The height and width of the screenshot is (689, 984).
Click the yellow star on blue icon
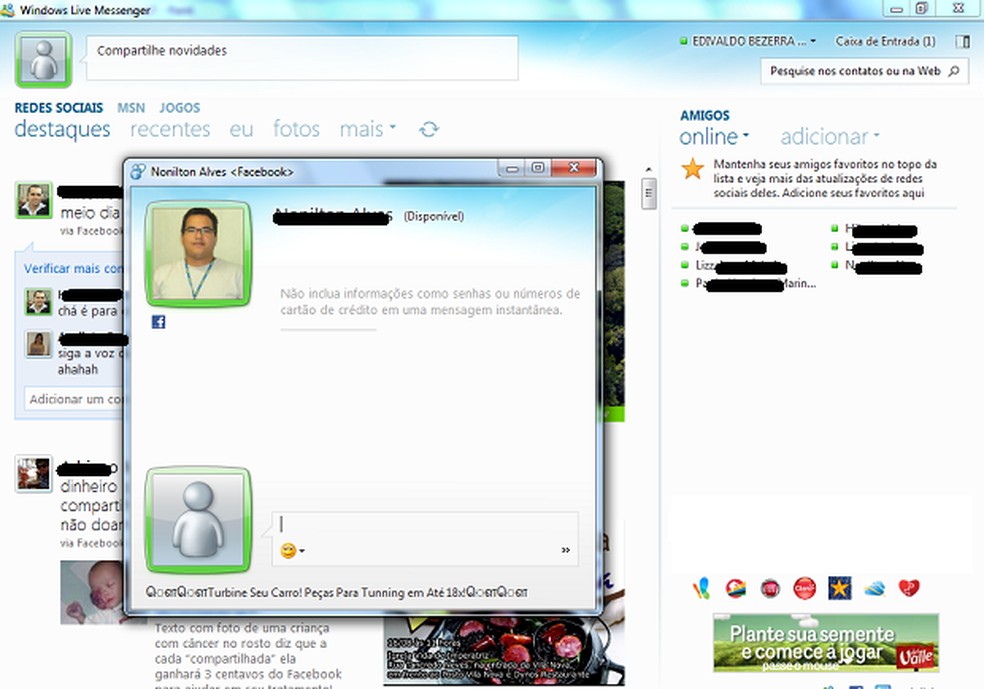840,589
